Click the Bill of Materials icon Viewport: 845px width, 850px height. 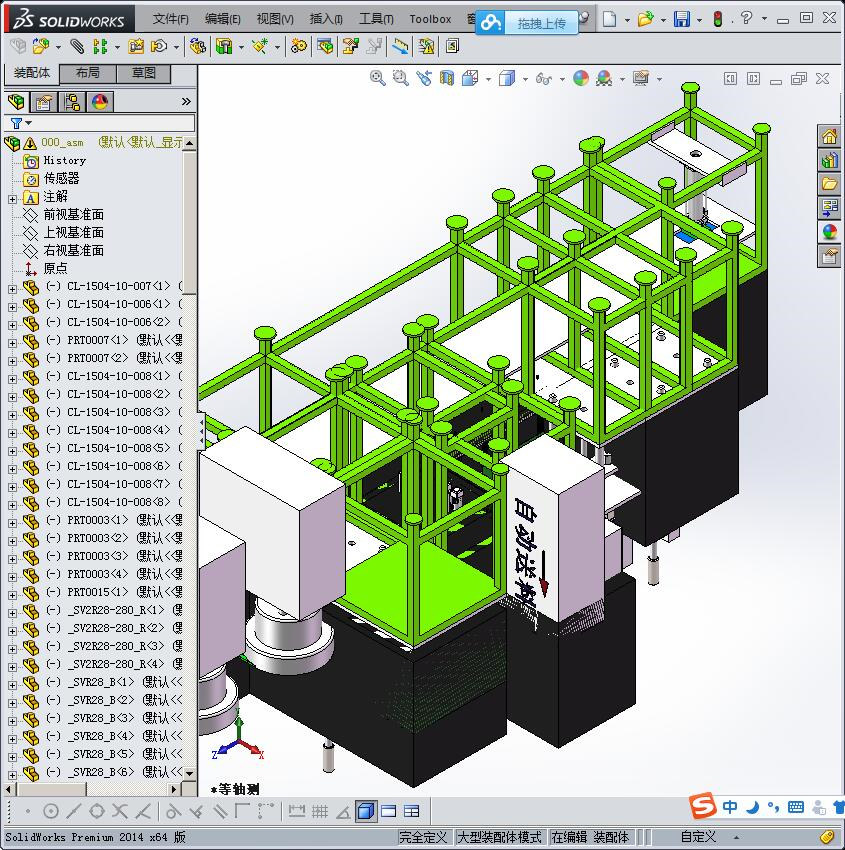click(x=325, y=47)
